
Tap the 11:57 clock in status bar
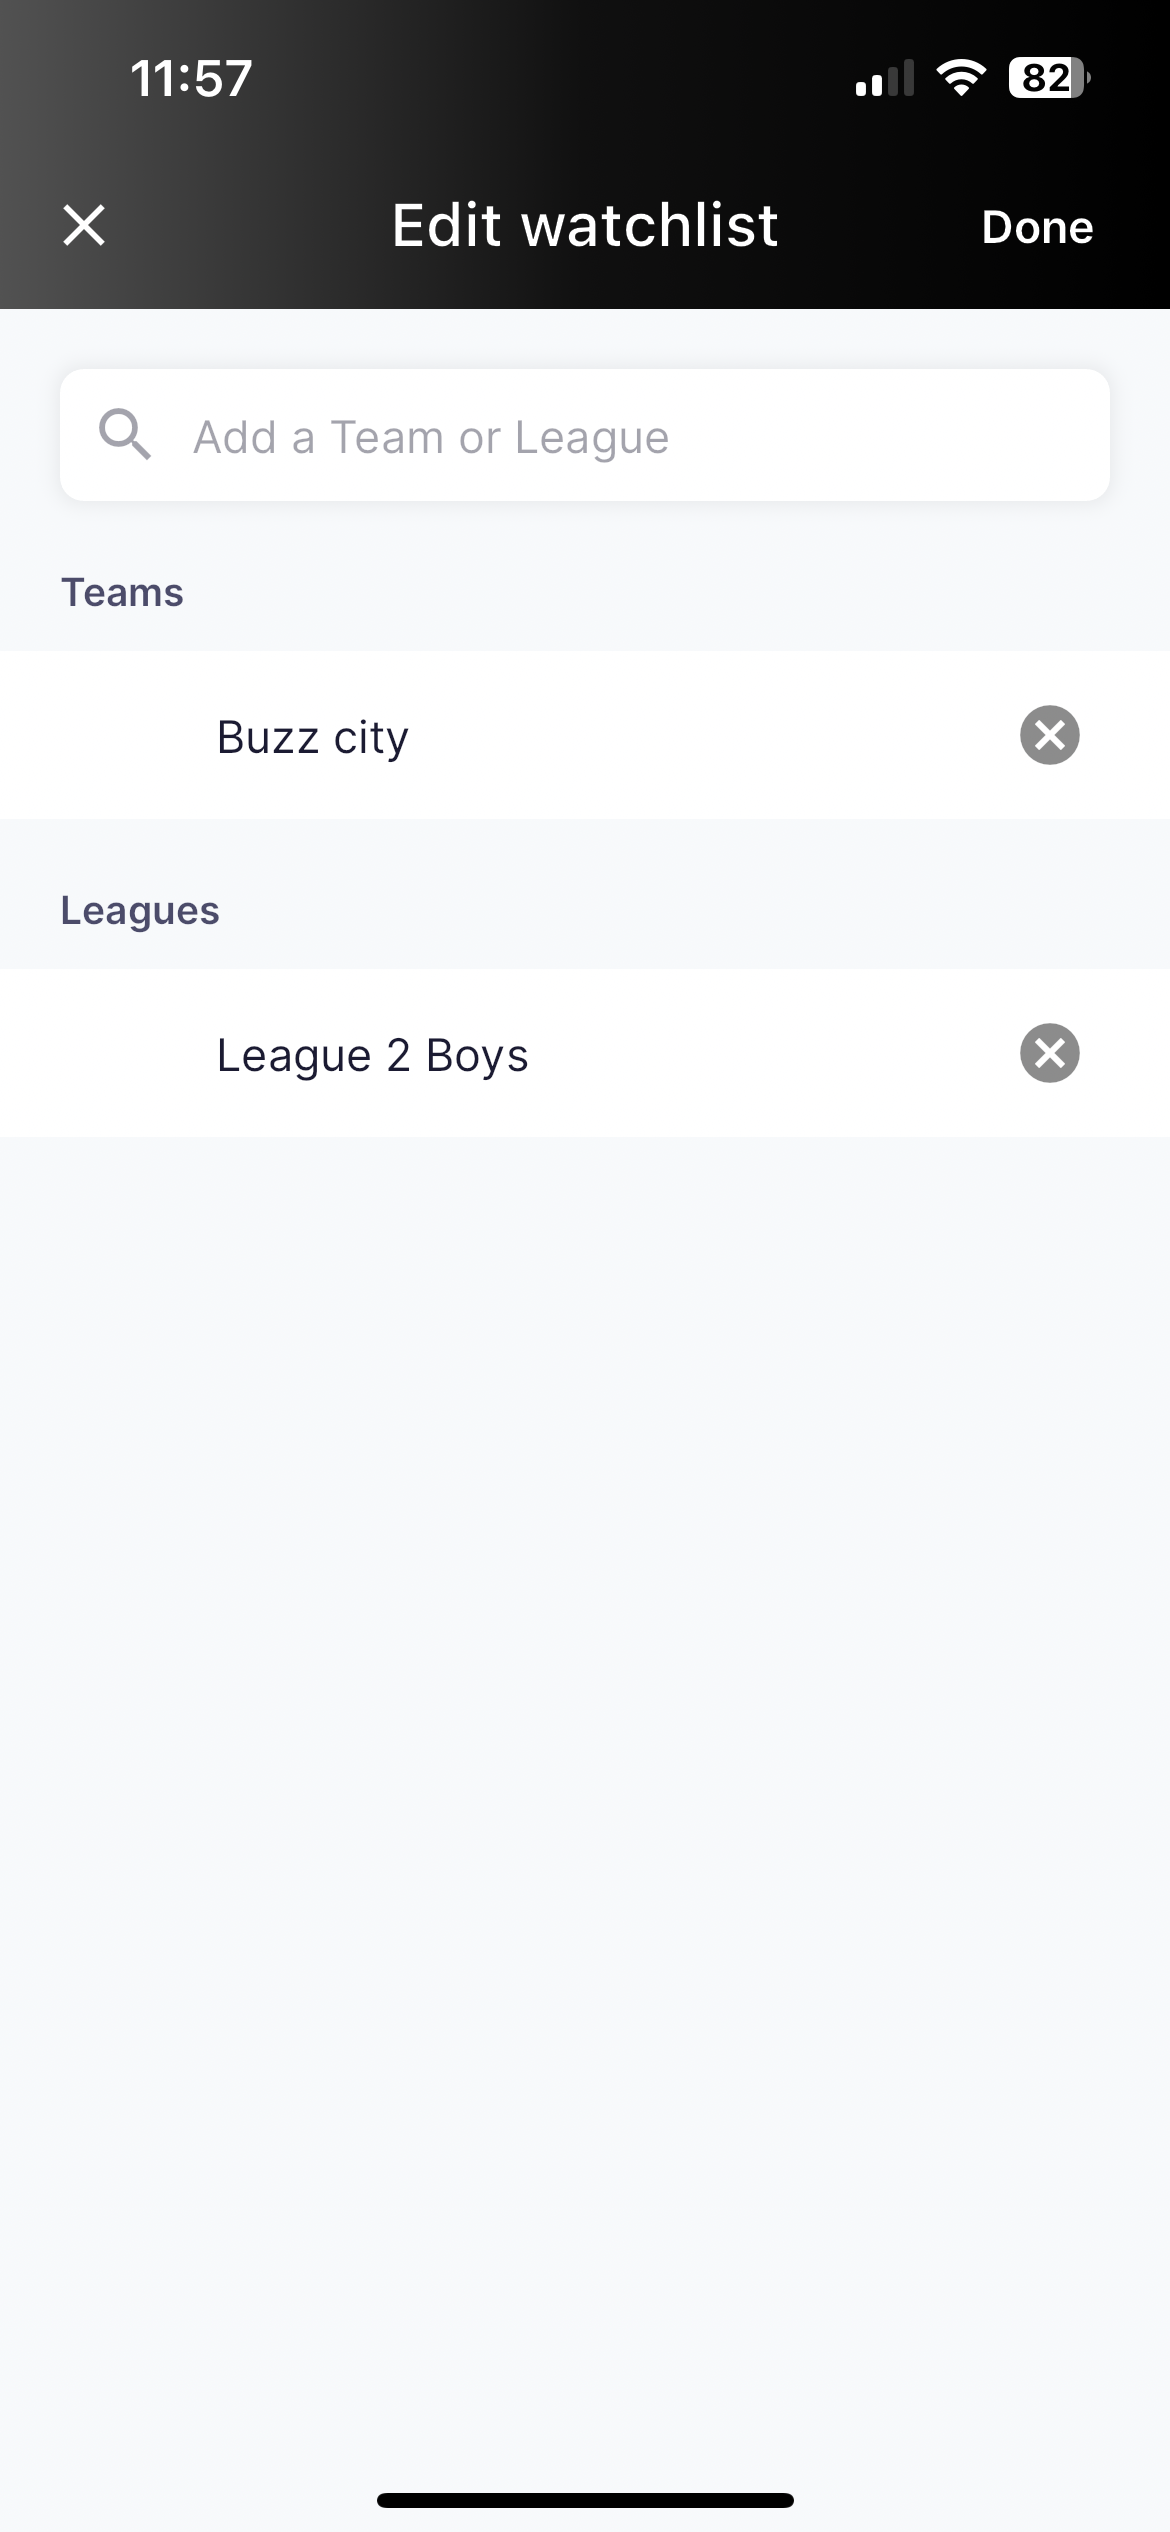[x=191, y=78]
